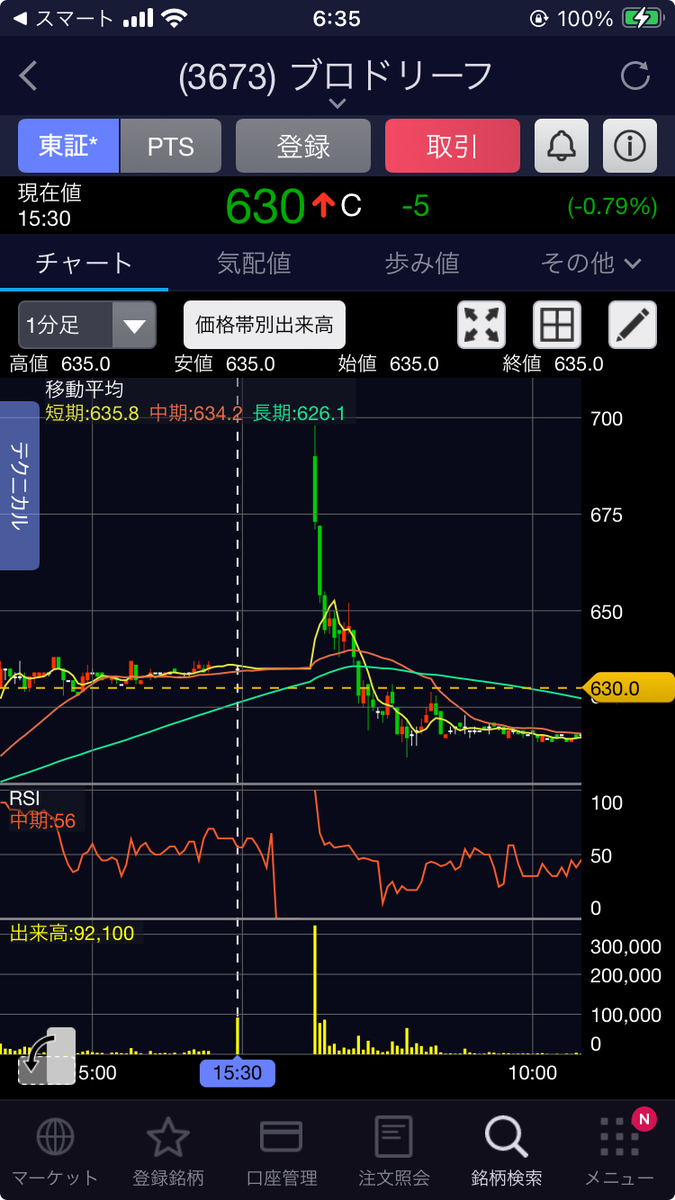Expand chart to fullscreen
This screenshot has width=675, height=1200.
tap(482, 325)
